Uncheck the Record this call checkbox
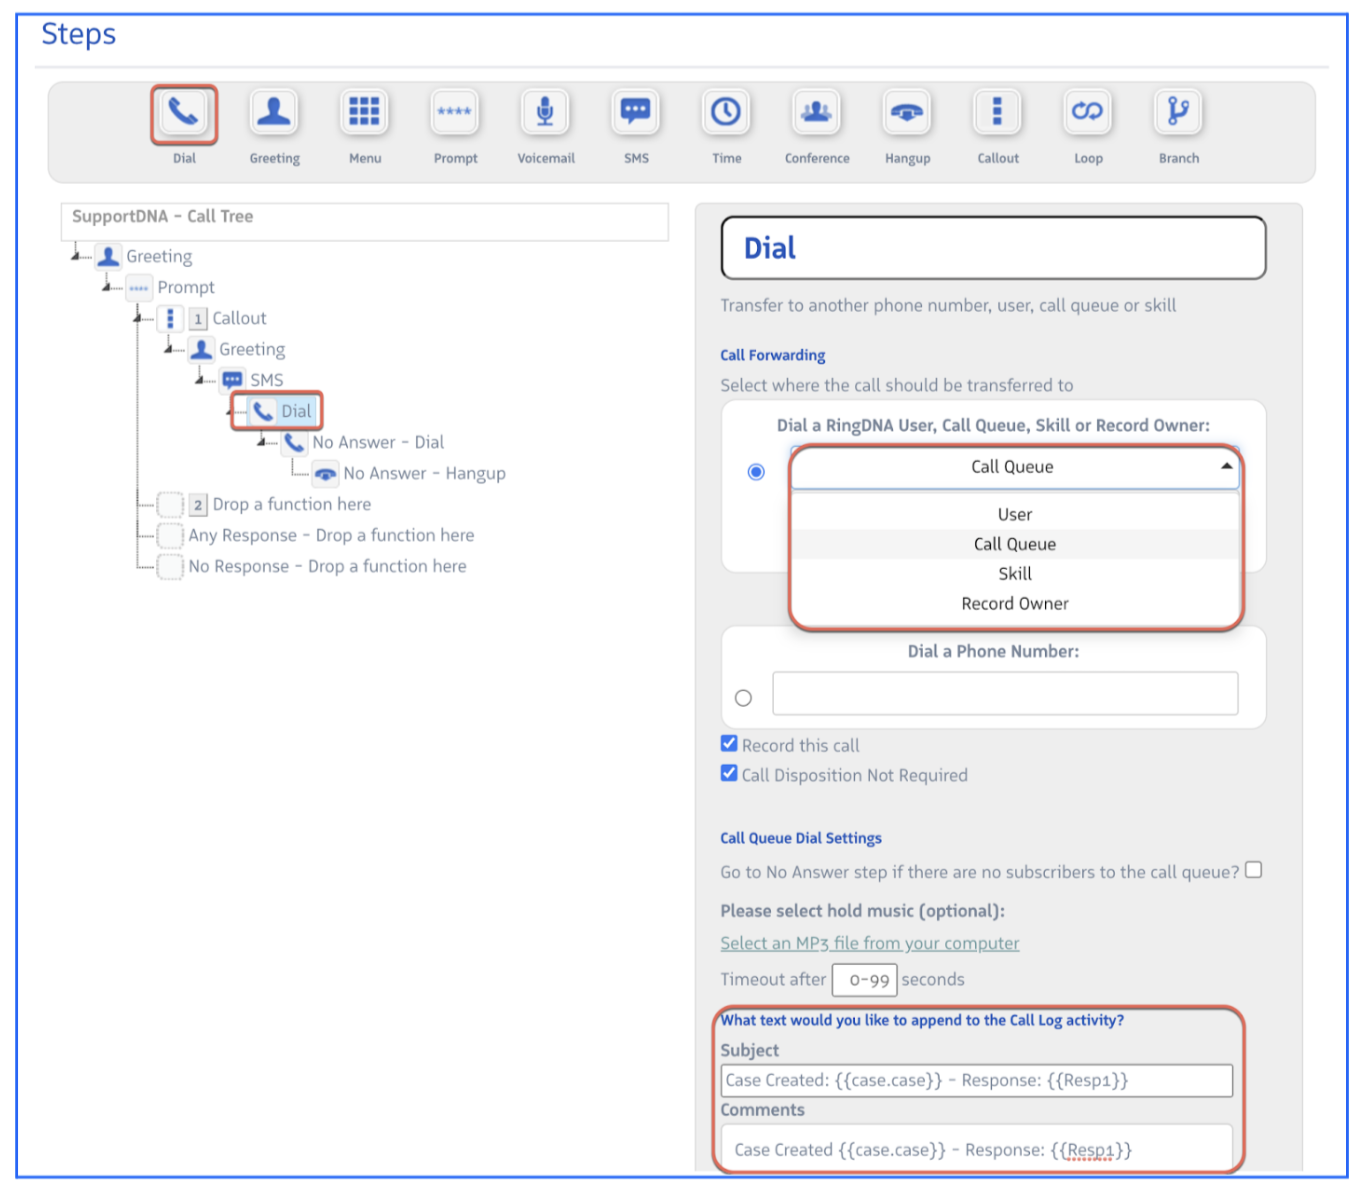The height and width of the screenshot is (1192, 1358). [x=729, y=744]
